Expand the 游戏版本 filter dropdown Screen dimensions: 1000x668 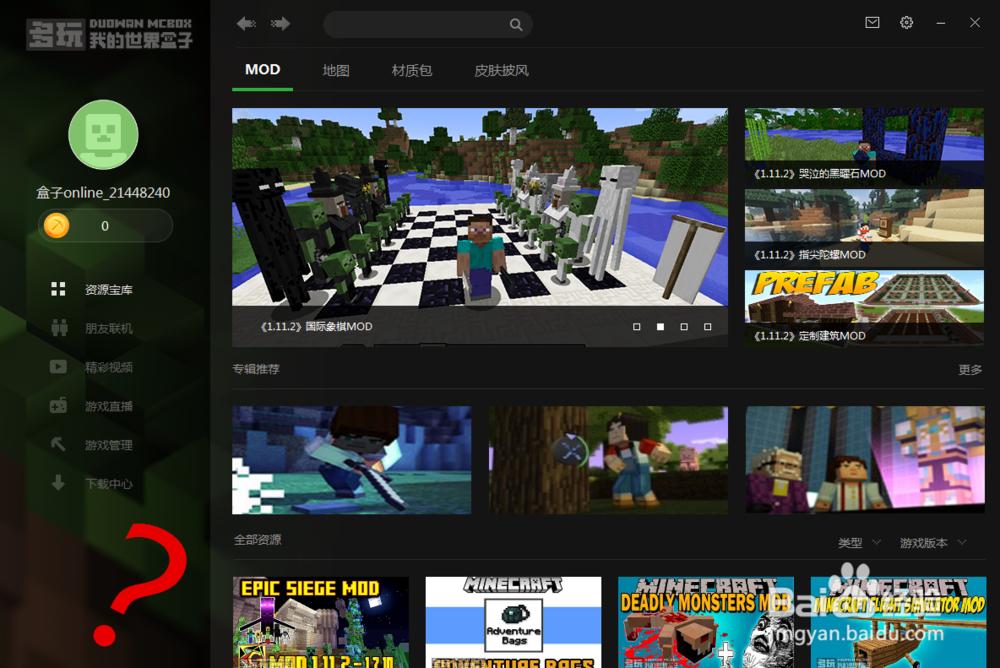[933, 543]
